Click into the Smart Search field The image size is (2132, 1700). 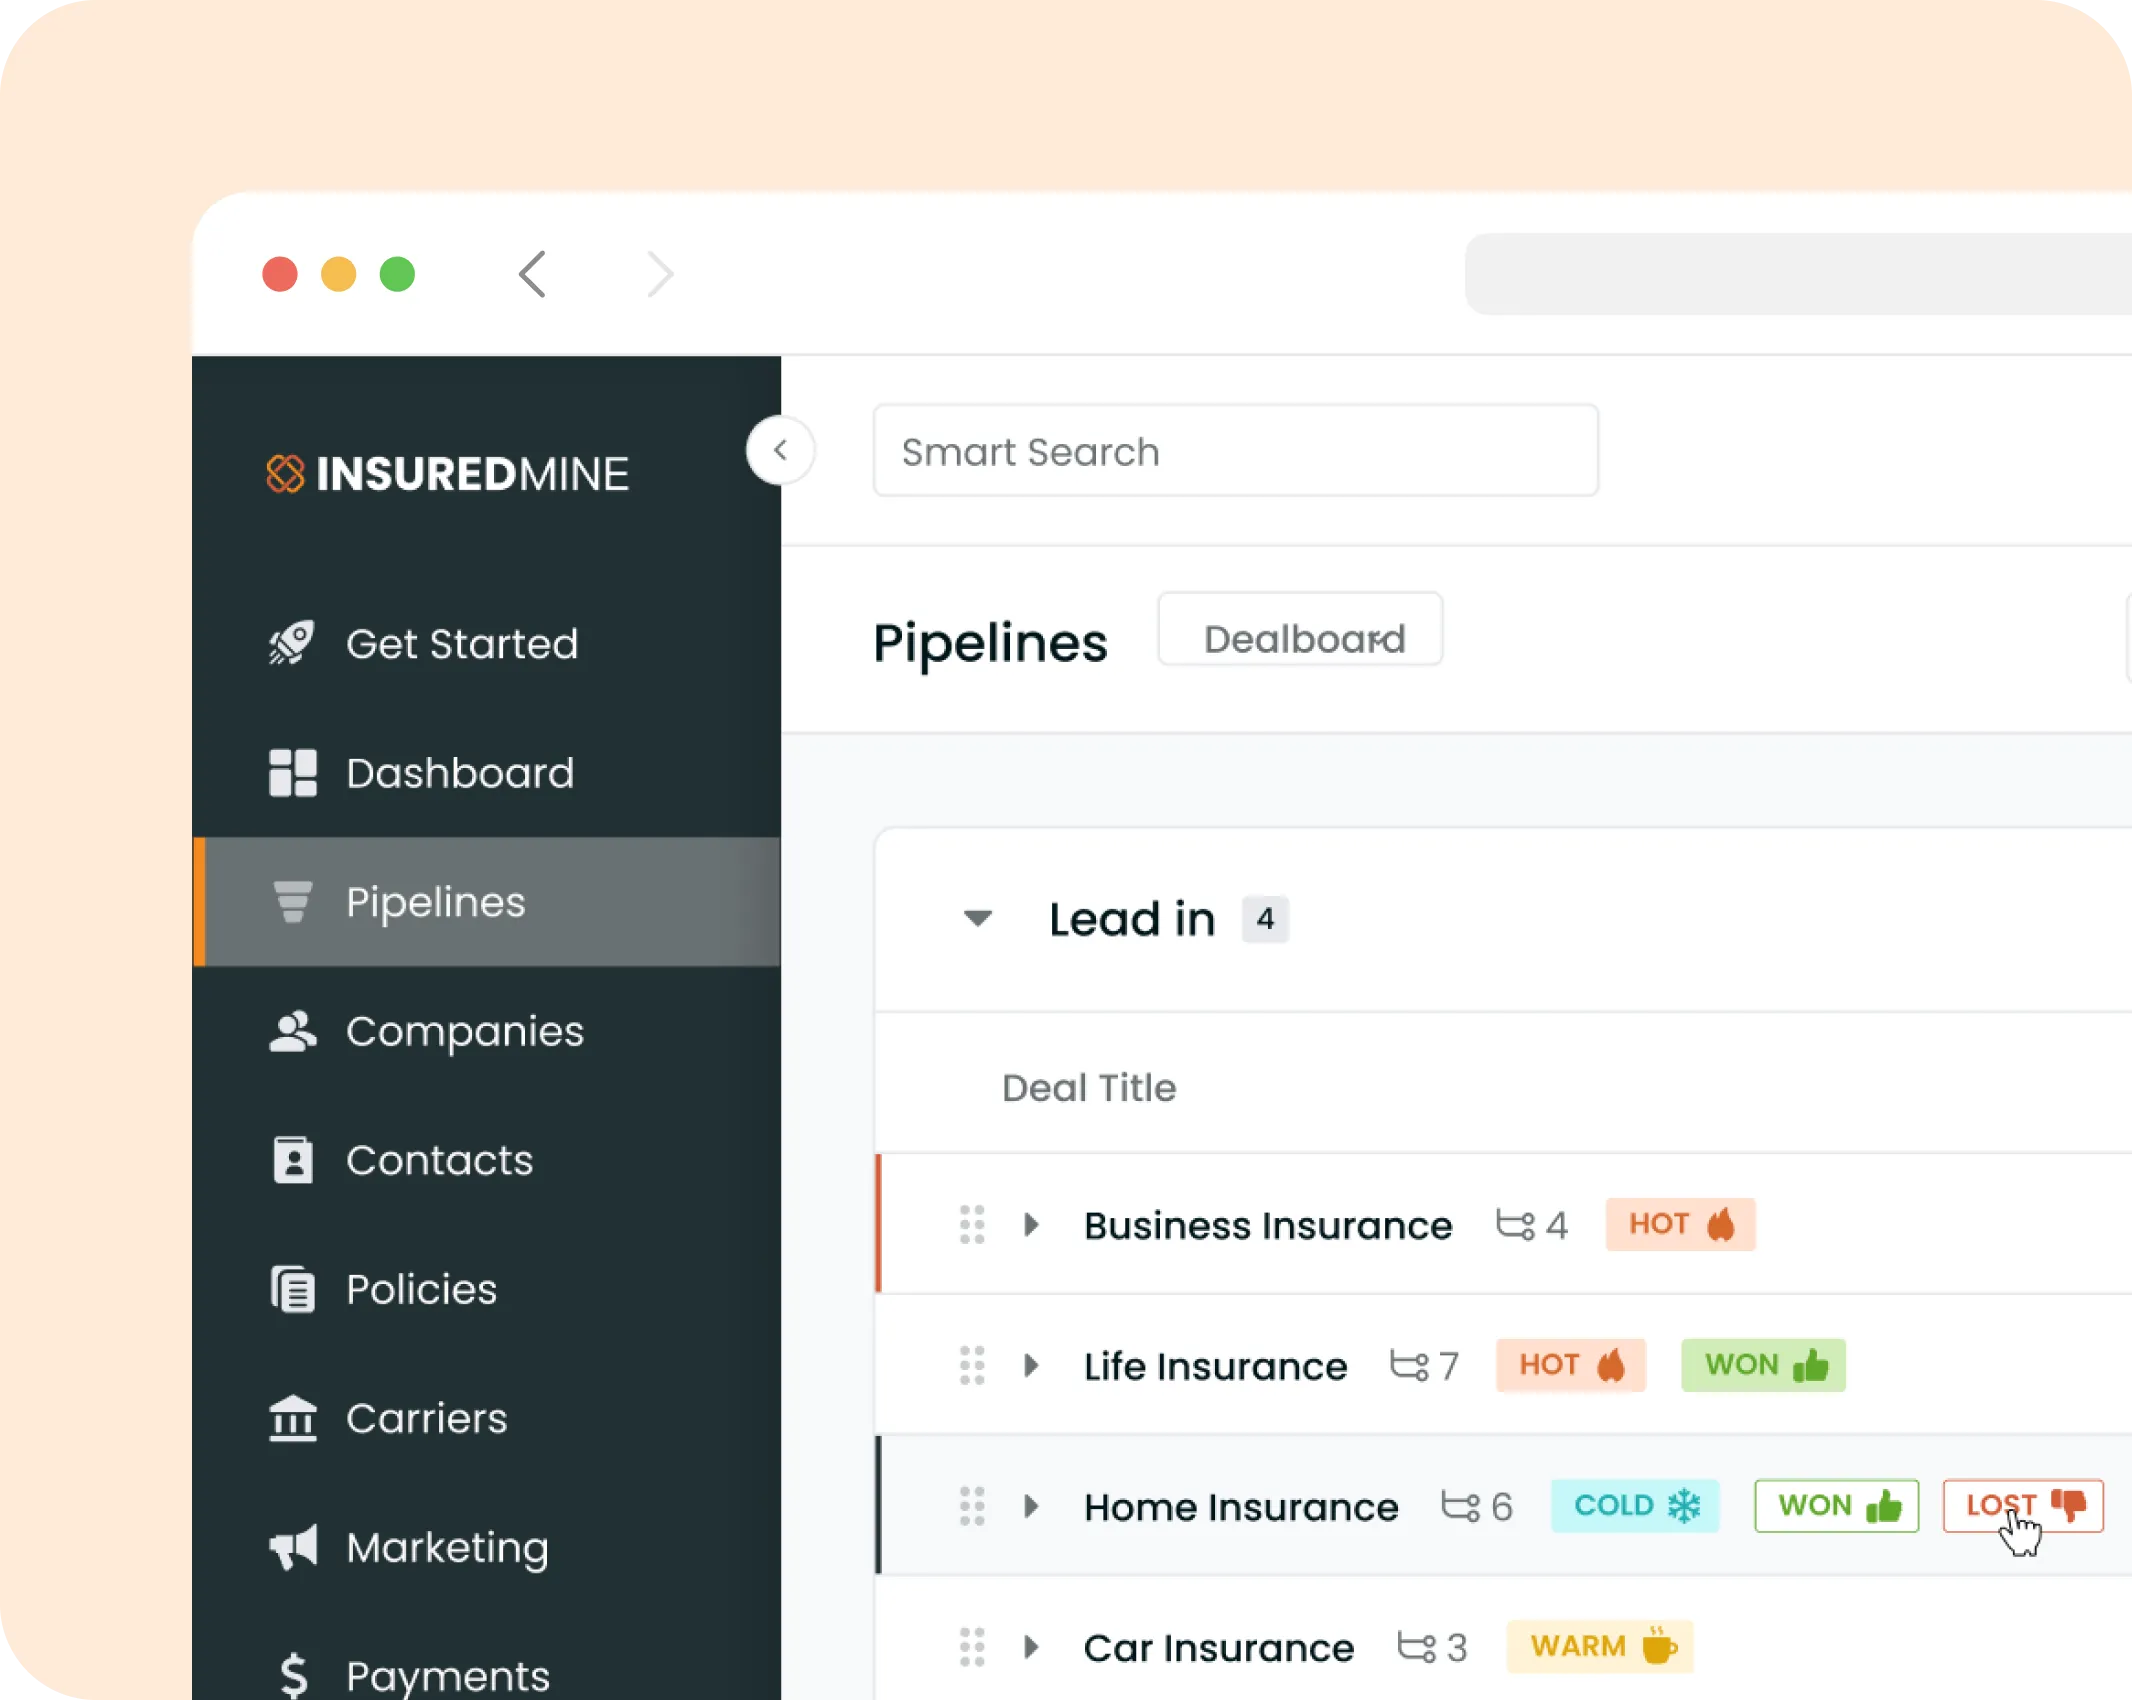tap(1234, 451)
